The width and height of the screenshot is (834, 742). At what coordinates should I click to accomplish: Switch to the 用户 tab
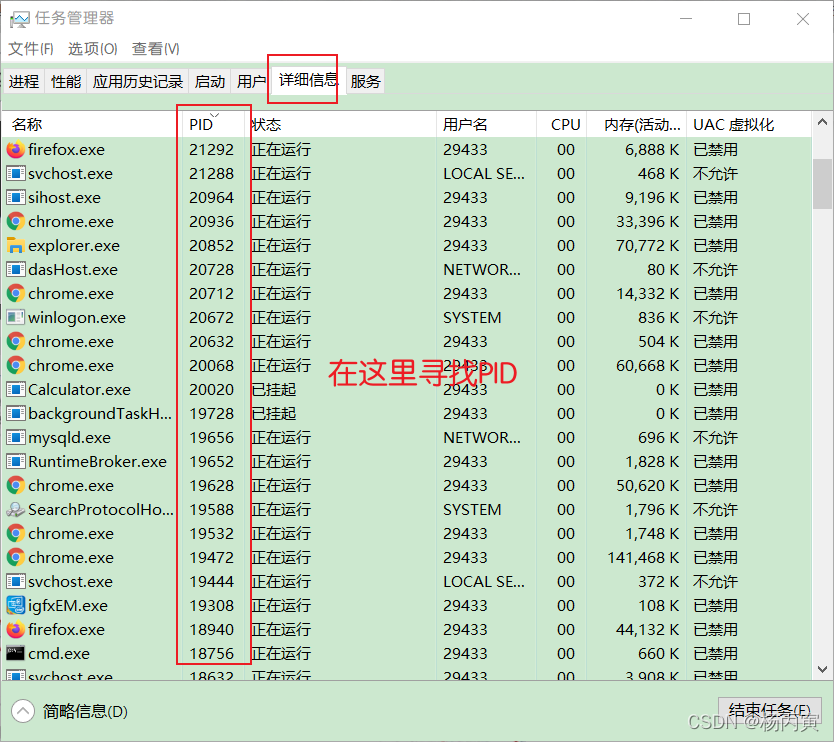(x=251, y=81)
